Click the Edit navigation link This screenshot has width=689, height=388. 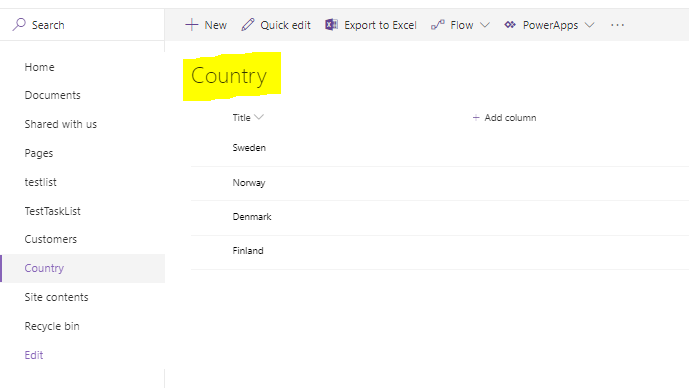34,355
